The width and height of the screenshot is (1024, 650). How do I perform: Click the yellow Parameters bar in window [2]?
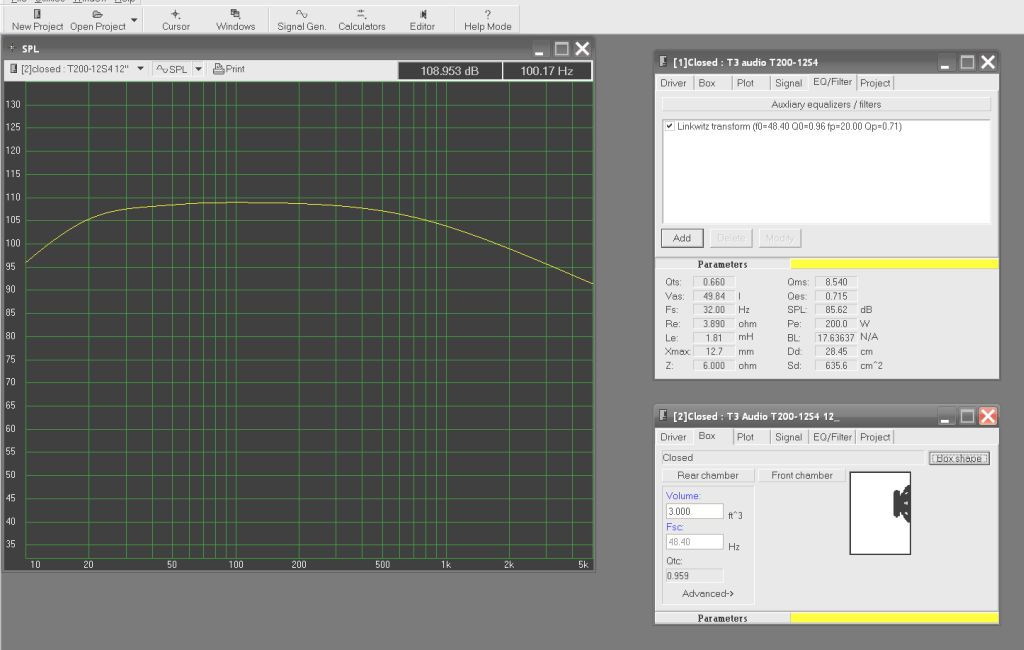tap(894, 618)
